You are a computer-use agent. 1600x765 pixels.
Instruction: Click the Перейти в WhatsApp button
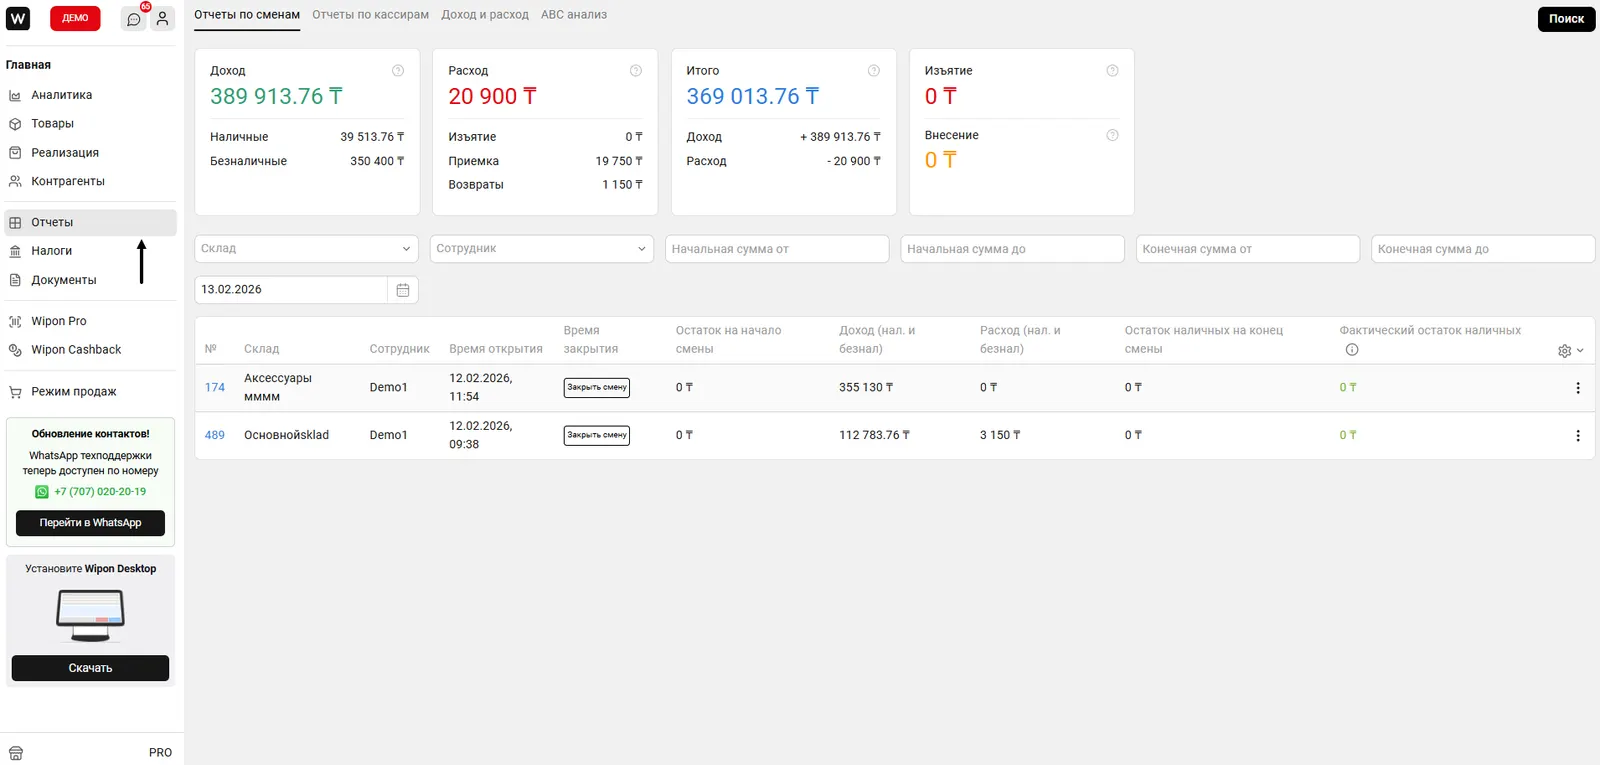tap(90, 523)
